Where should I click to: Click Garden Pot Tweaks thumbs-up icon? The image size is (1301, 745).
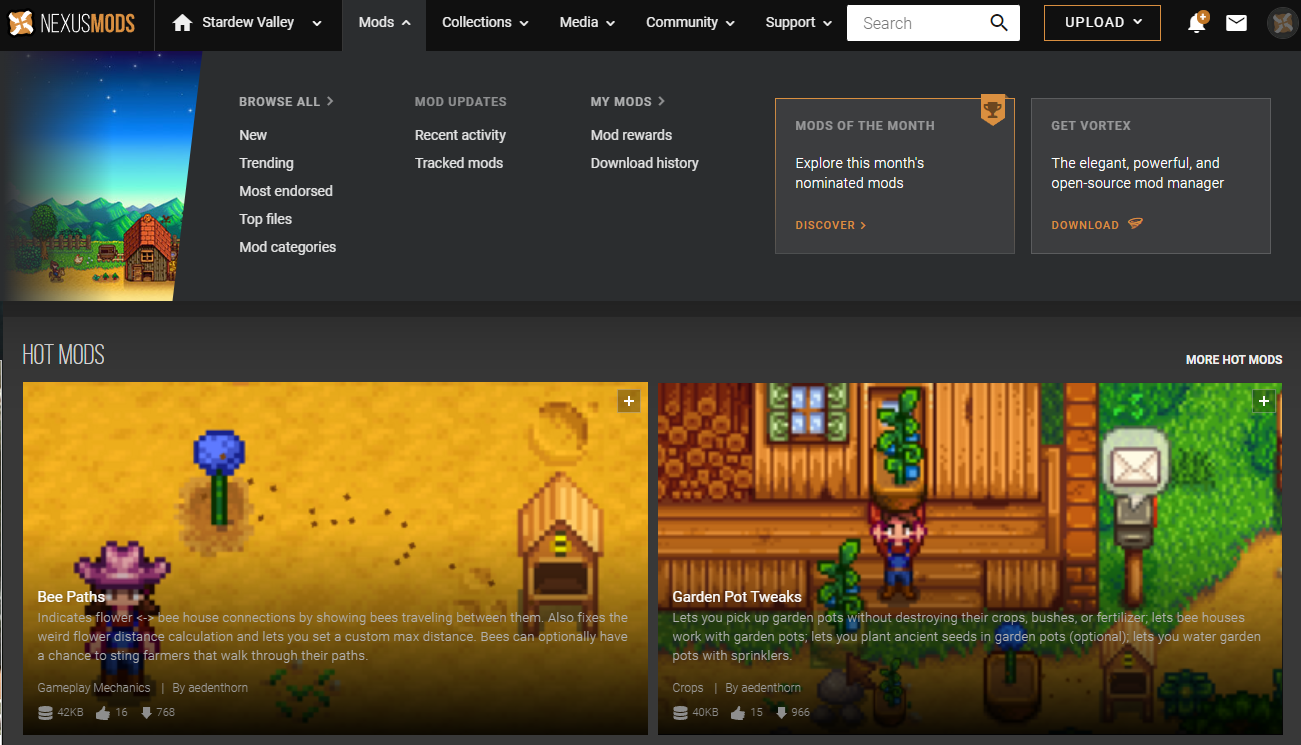coord(738,713)
